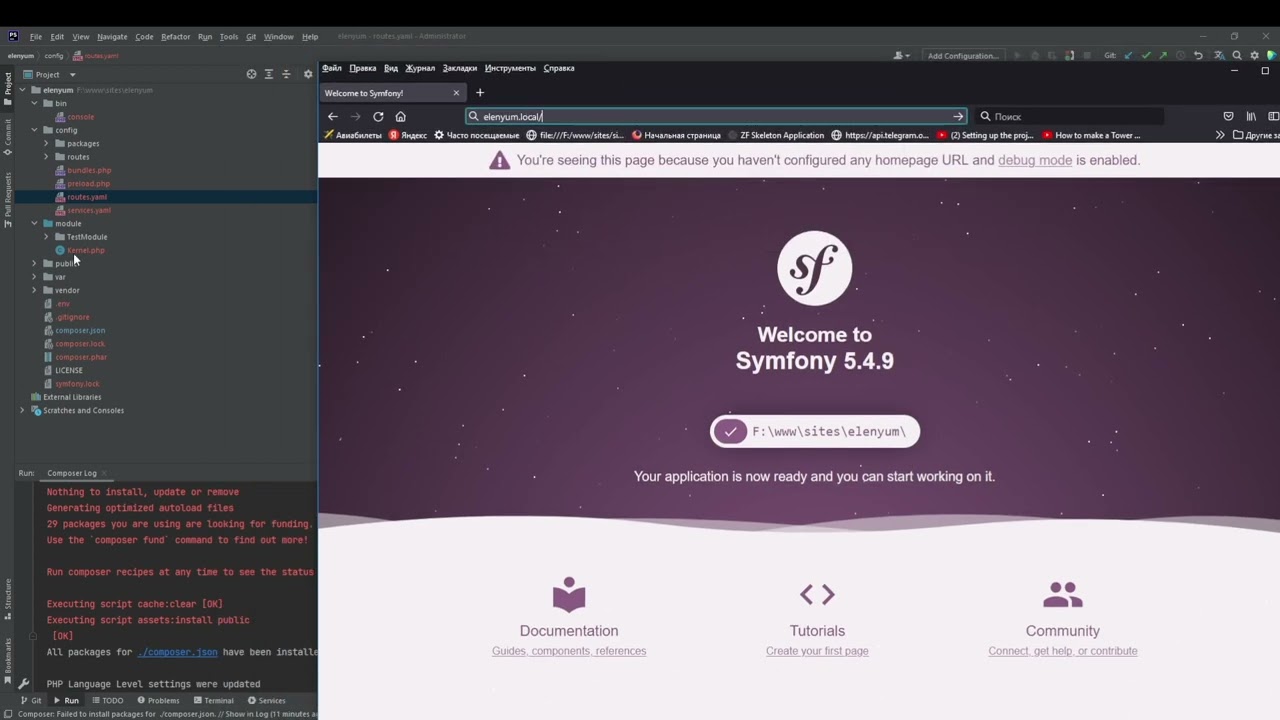Open Add Configuration dropdown button
1280x720 pixels.
963,56
